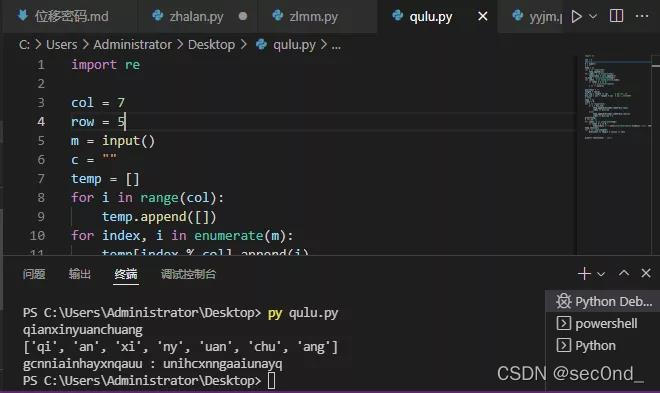Click terminal output 'gcnniainhayxnqauu : unihcxnngaaiunayq'

(x=153, y=364)
